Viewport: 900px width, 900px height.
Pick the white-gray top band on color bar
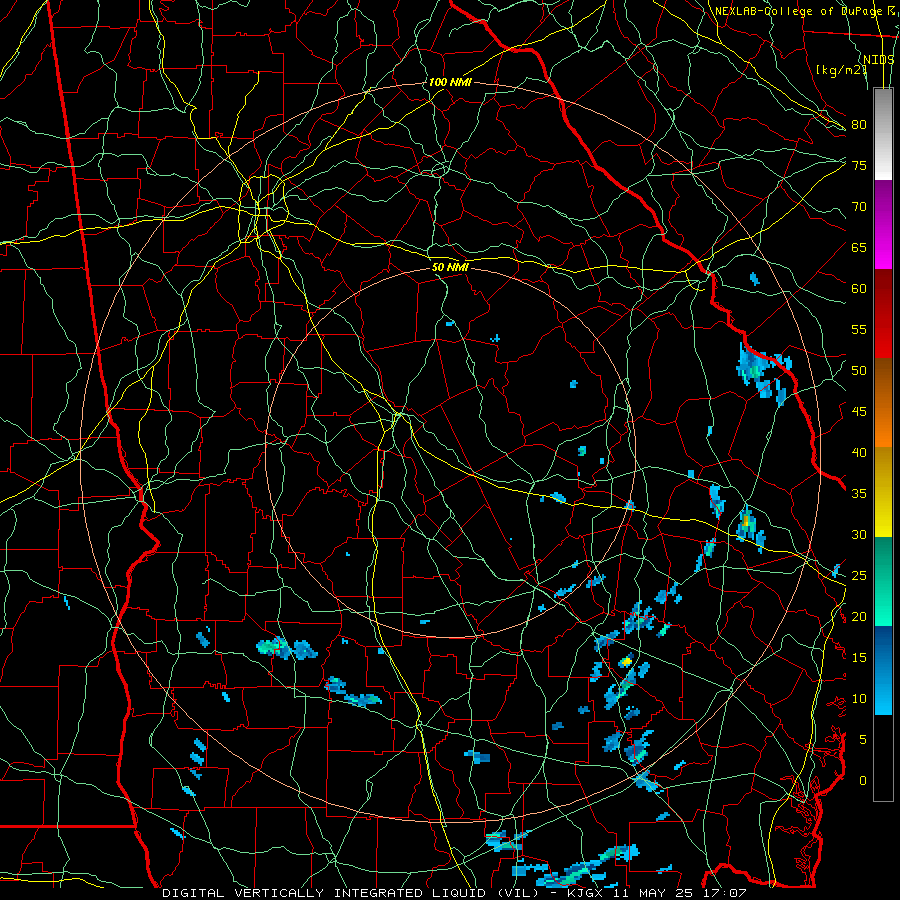[883, 134]
